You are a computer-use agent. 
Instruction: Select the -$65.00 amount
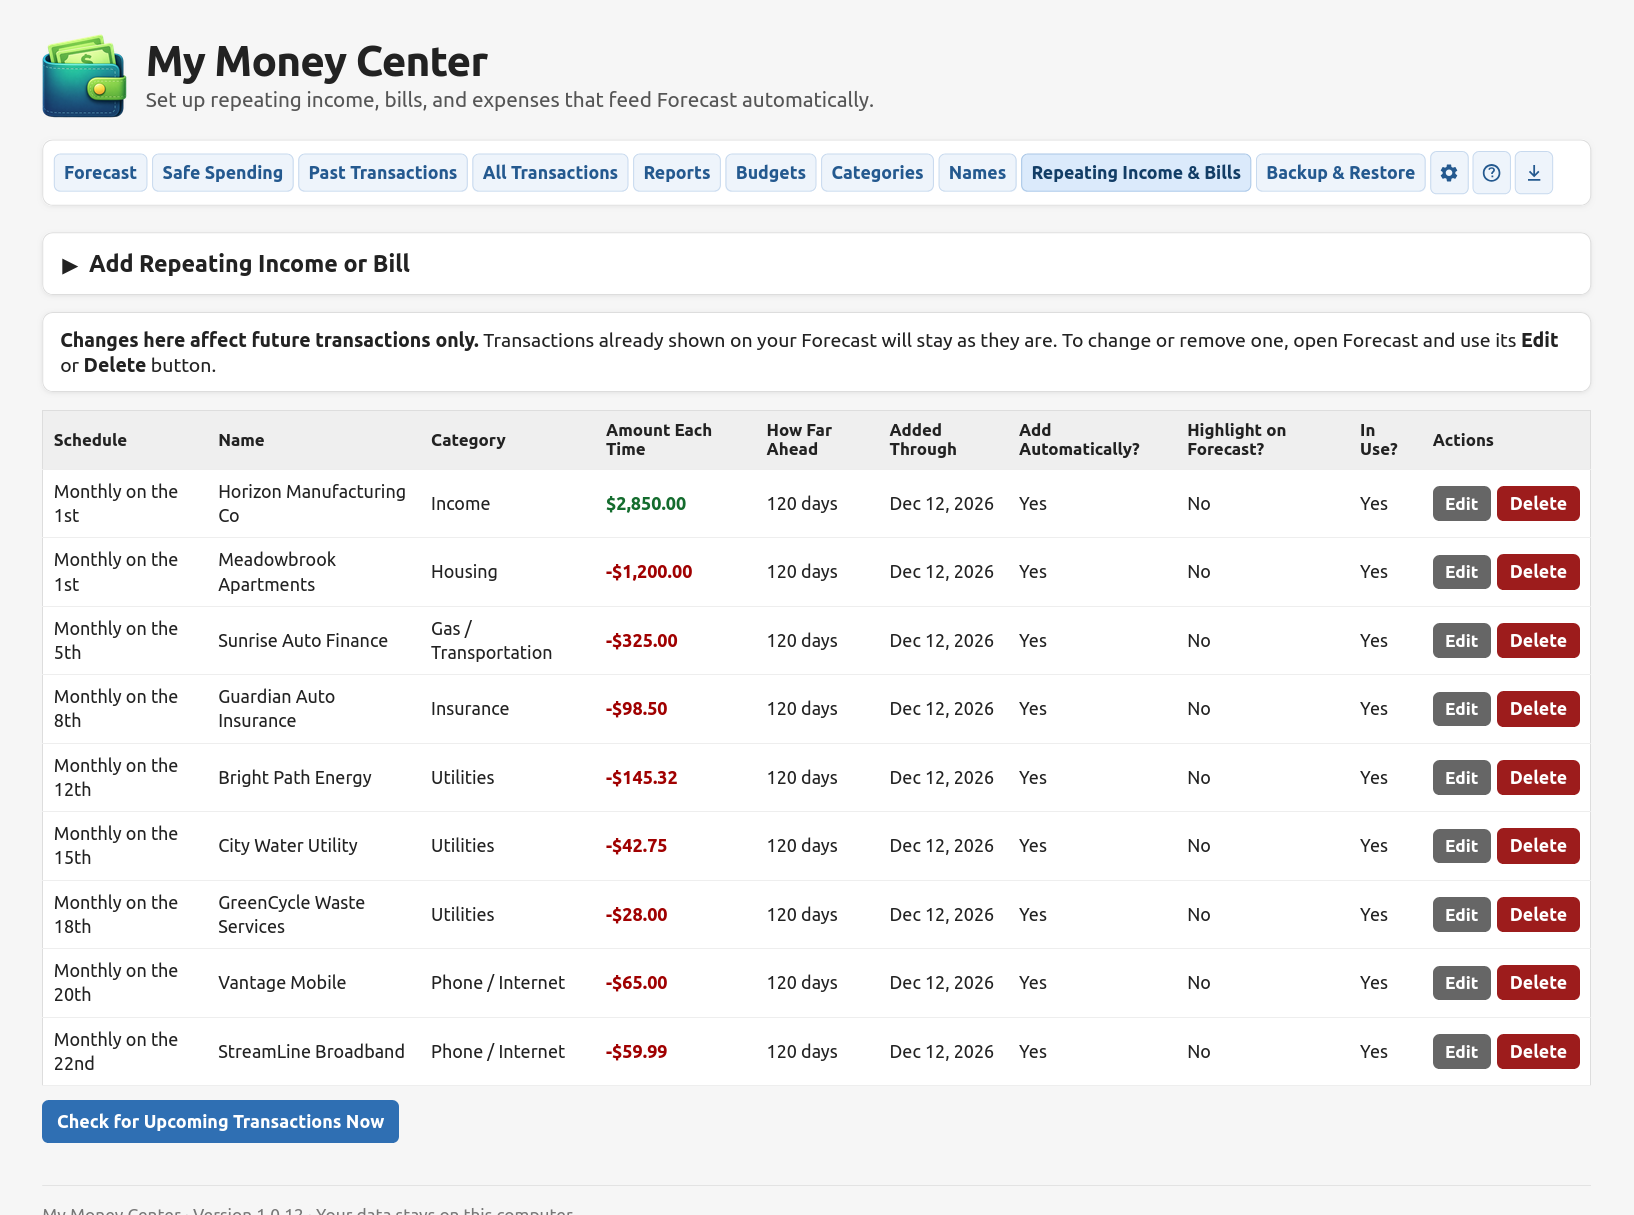point(637,983)
